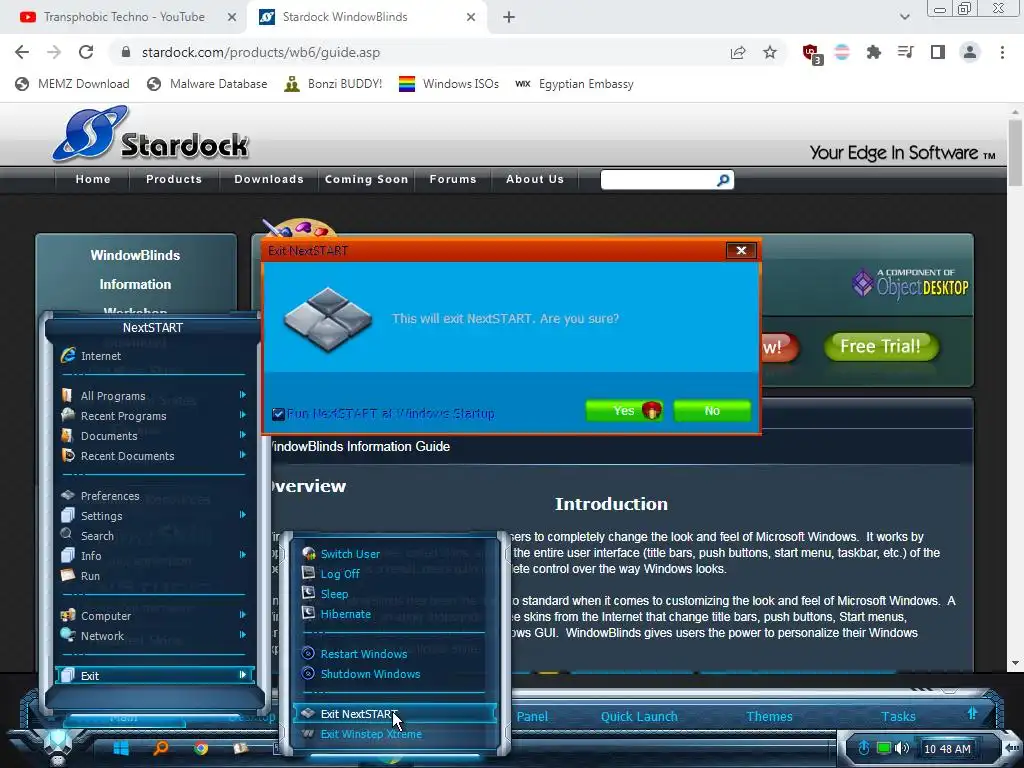Click the Switch User icon in Exit submenu
This screenshot has height=768, width=1024.
(x=309, y=553)
